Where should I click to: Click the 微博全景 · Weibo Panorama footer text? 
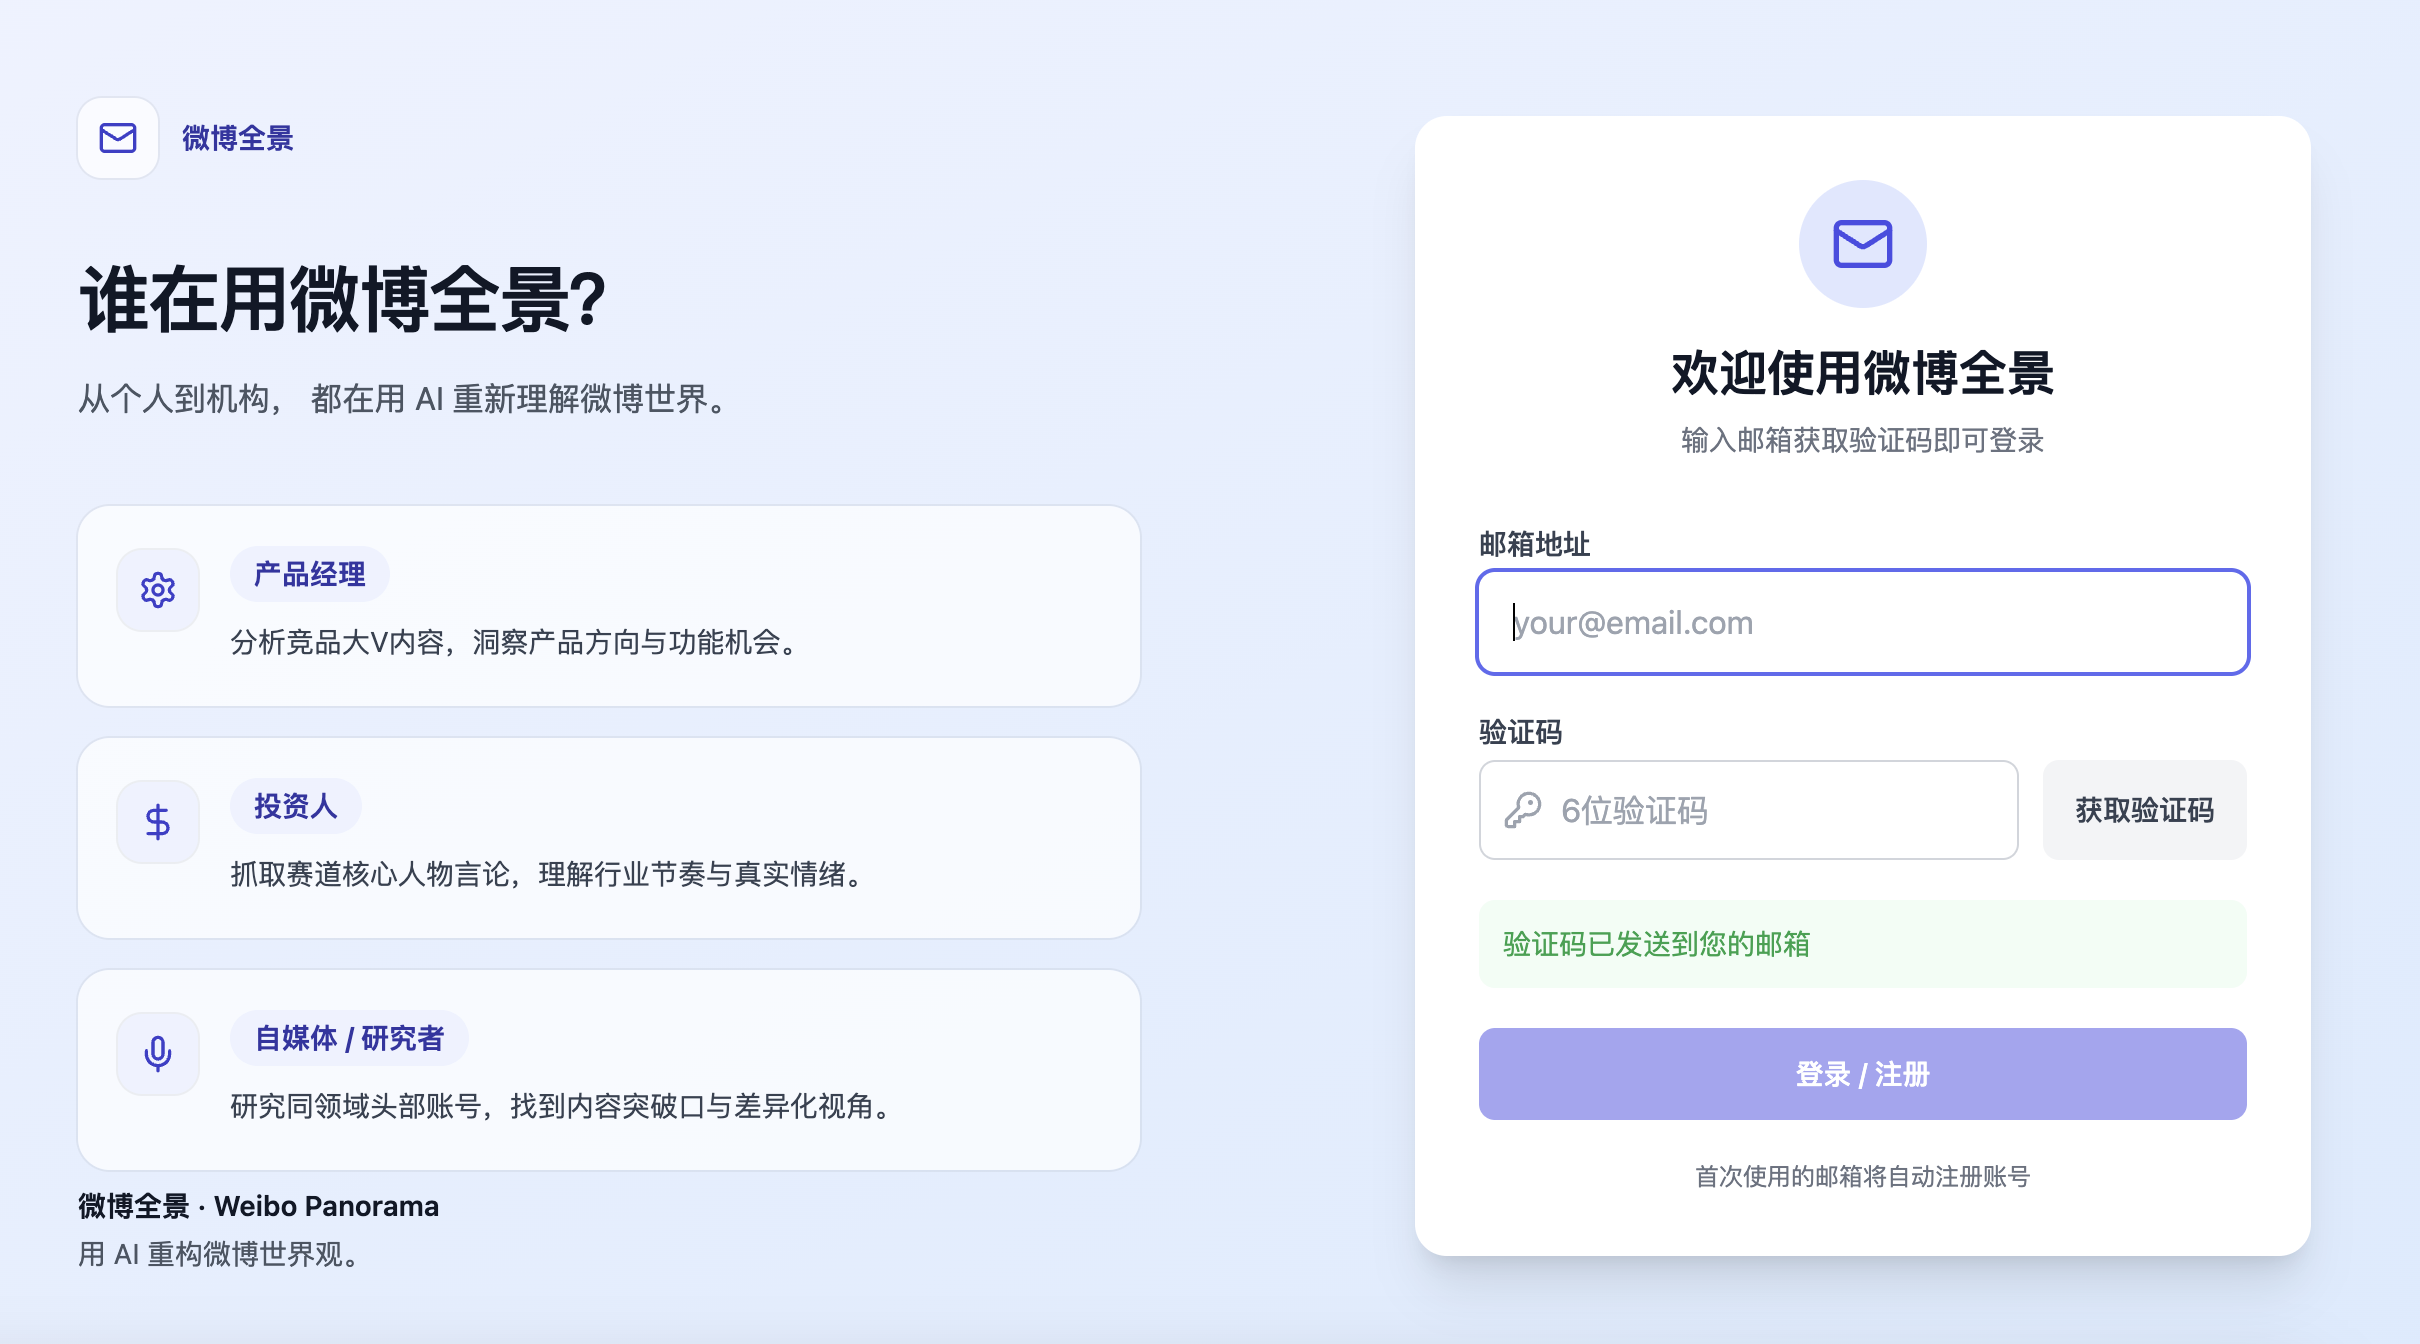click(x=259, y=1206)
